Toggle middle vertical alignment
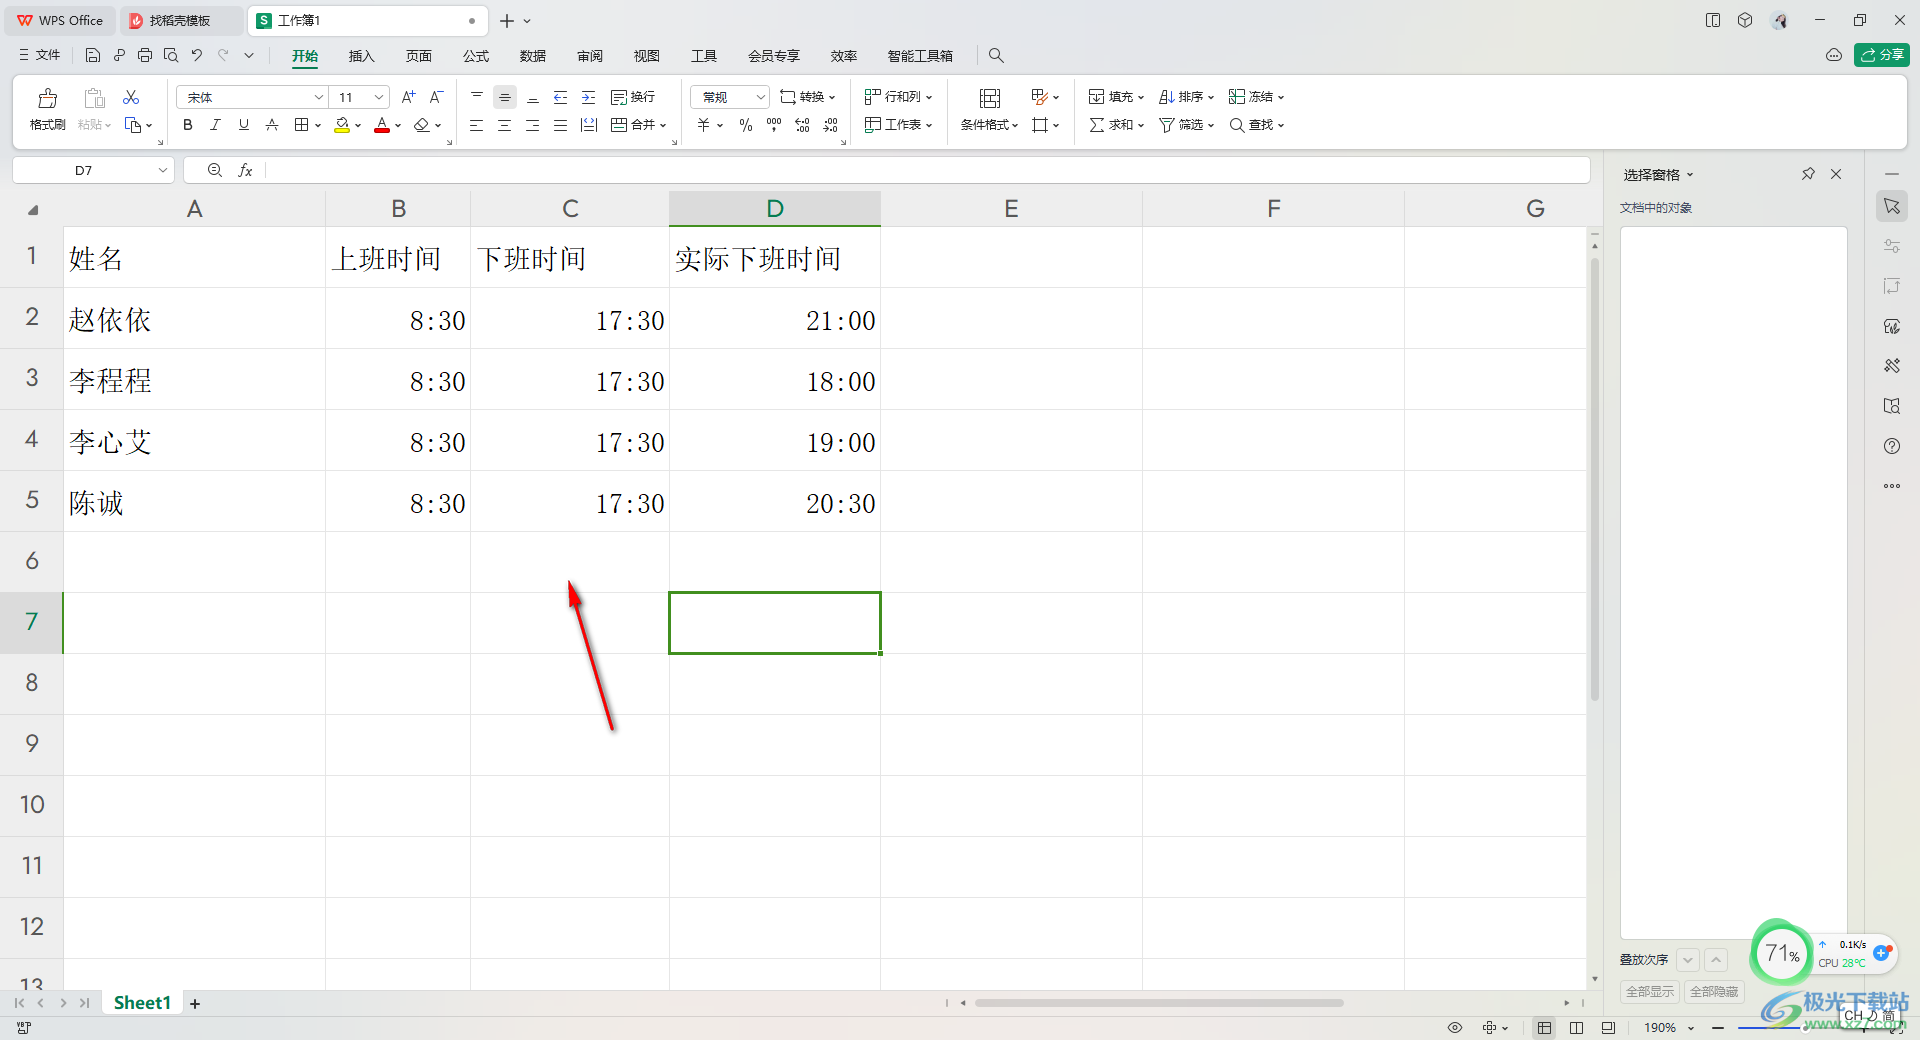 (x=505, y=97)
